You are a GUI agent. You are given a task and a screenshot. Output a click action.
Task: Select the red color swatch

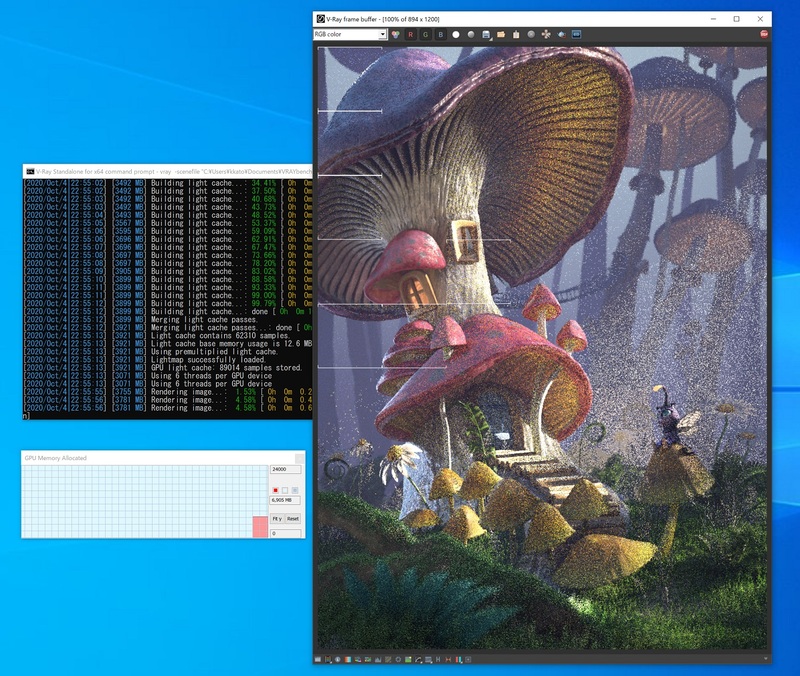pyautogui.click(x=276, y=490)
